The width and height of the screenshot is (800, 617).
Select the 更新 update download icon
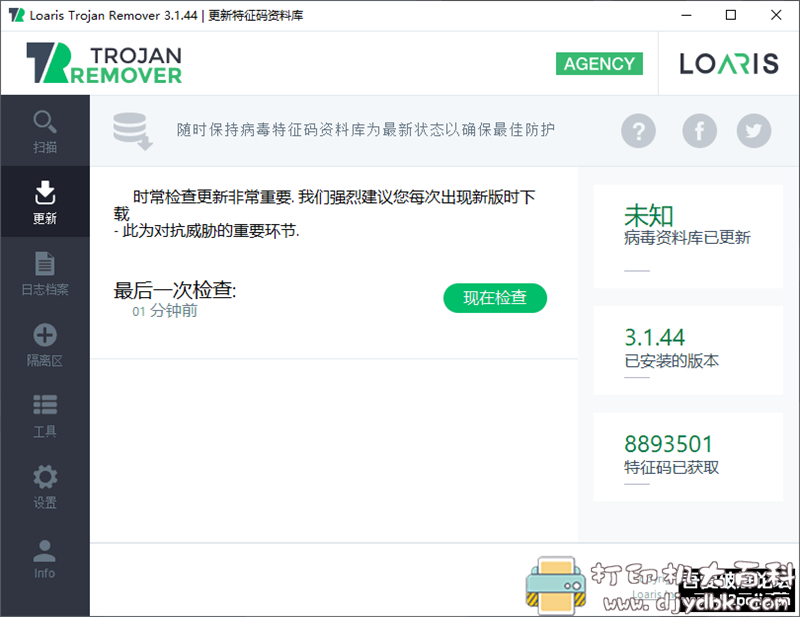click(45, 192)
